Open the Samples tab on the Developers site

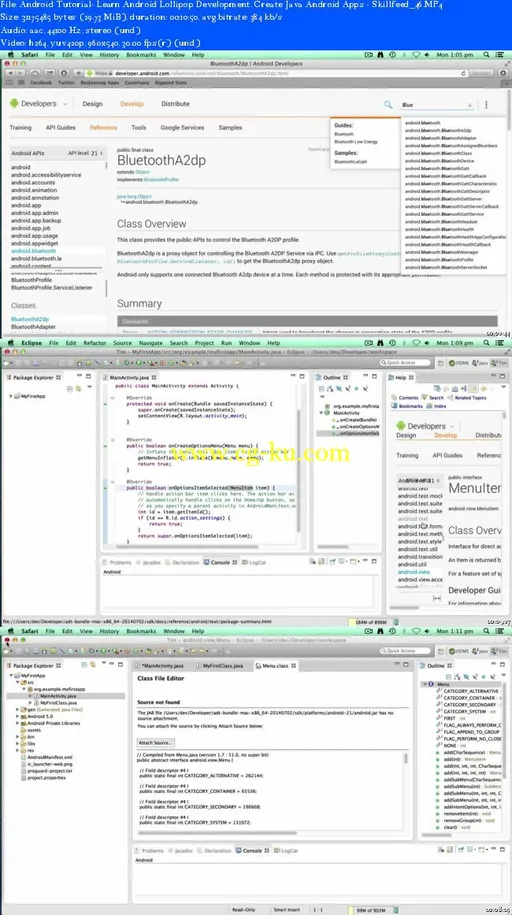coord(230,127)
